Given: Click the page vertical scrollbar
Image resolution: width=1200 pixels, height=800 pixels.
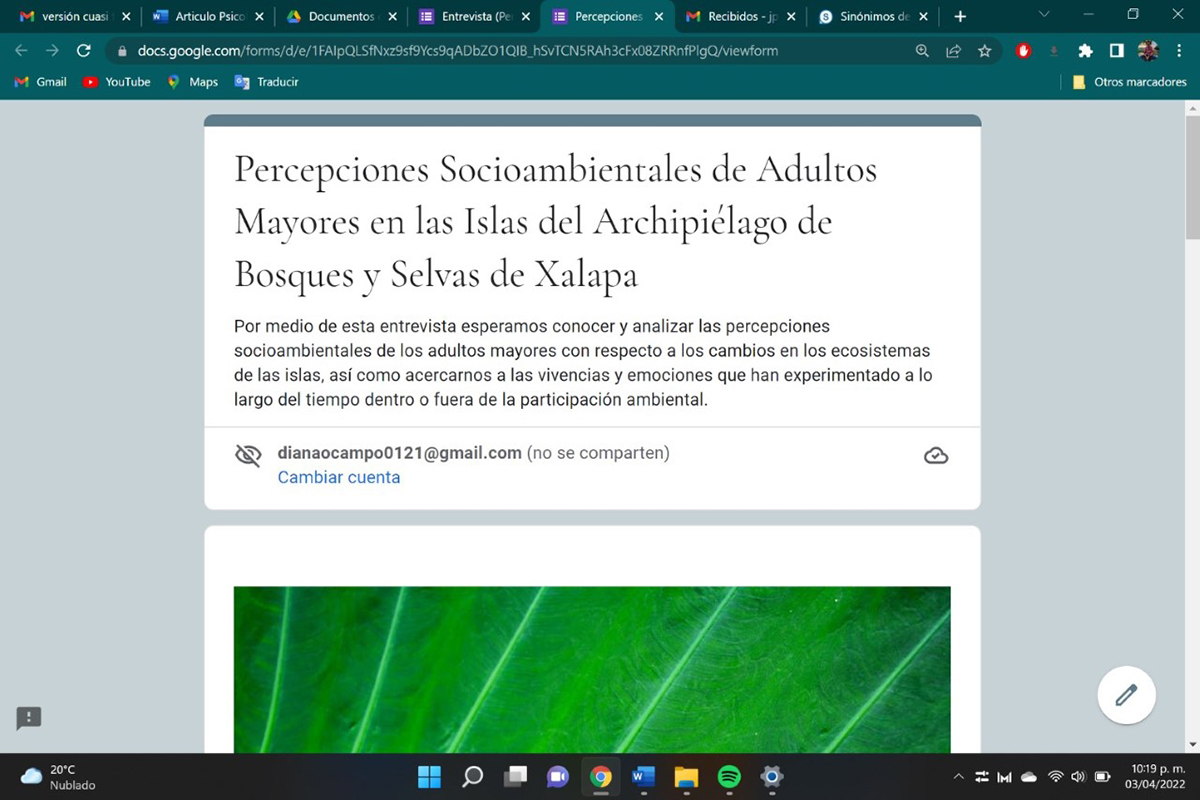Looking at the screenshot, I should pos(1192,400).
